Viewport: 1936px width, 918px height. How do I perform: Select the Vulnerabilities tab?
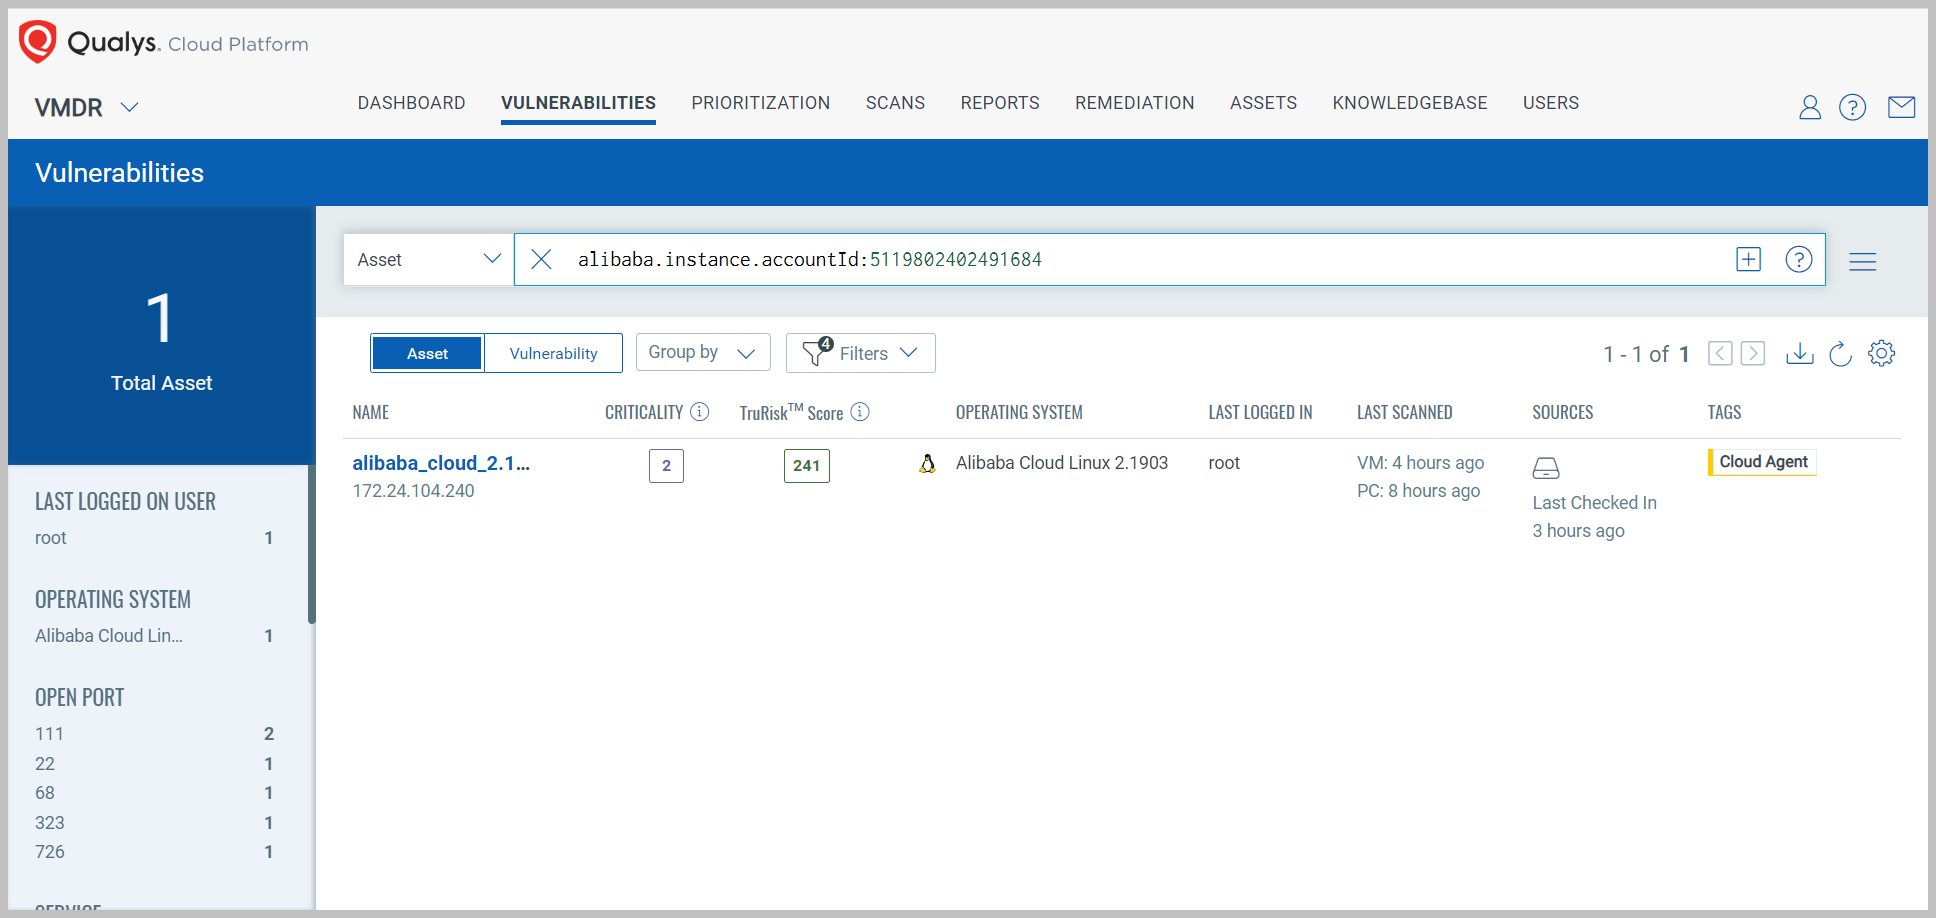click(x=578, y=103)
